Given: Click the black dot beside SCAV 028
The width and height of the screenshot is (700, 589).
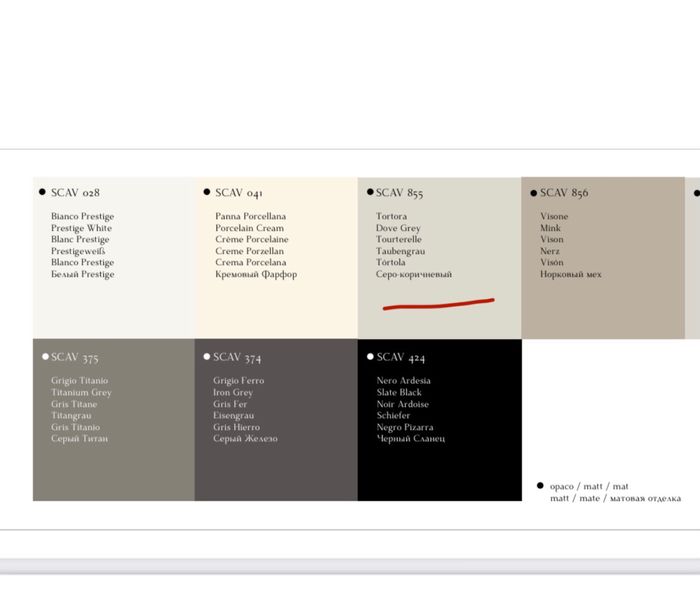Looking at the screenshot, I should [42, 191].
